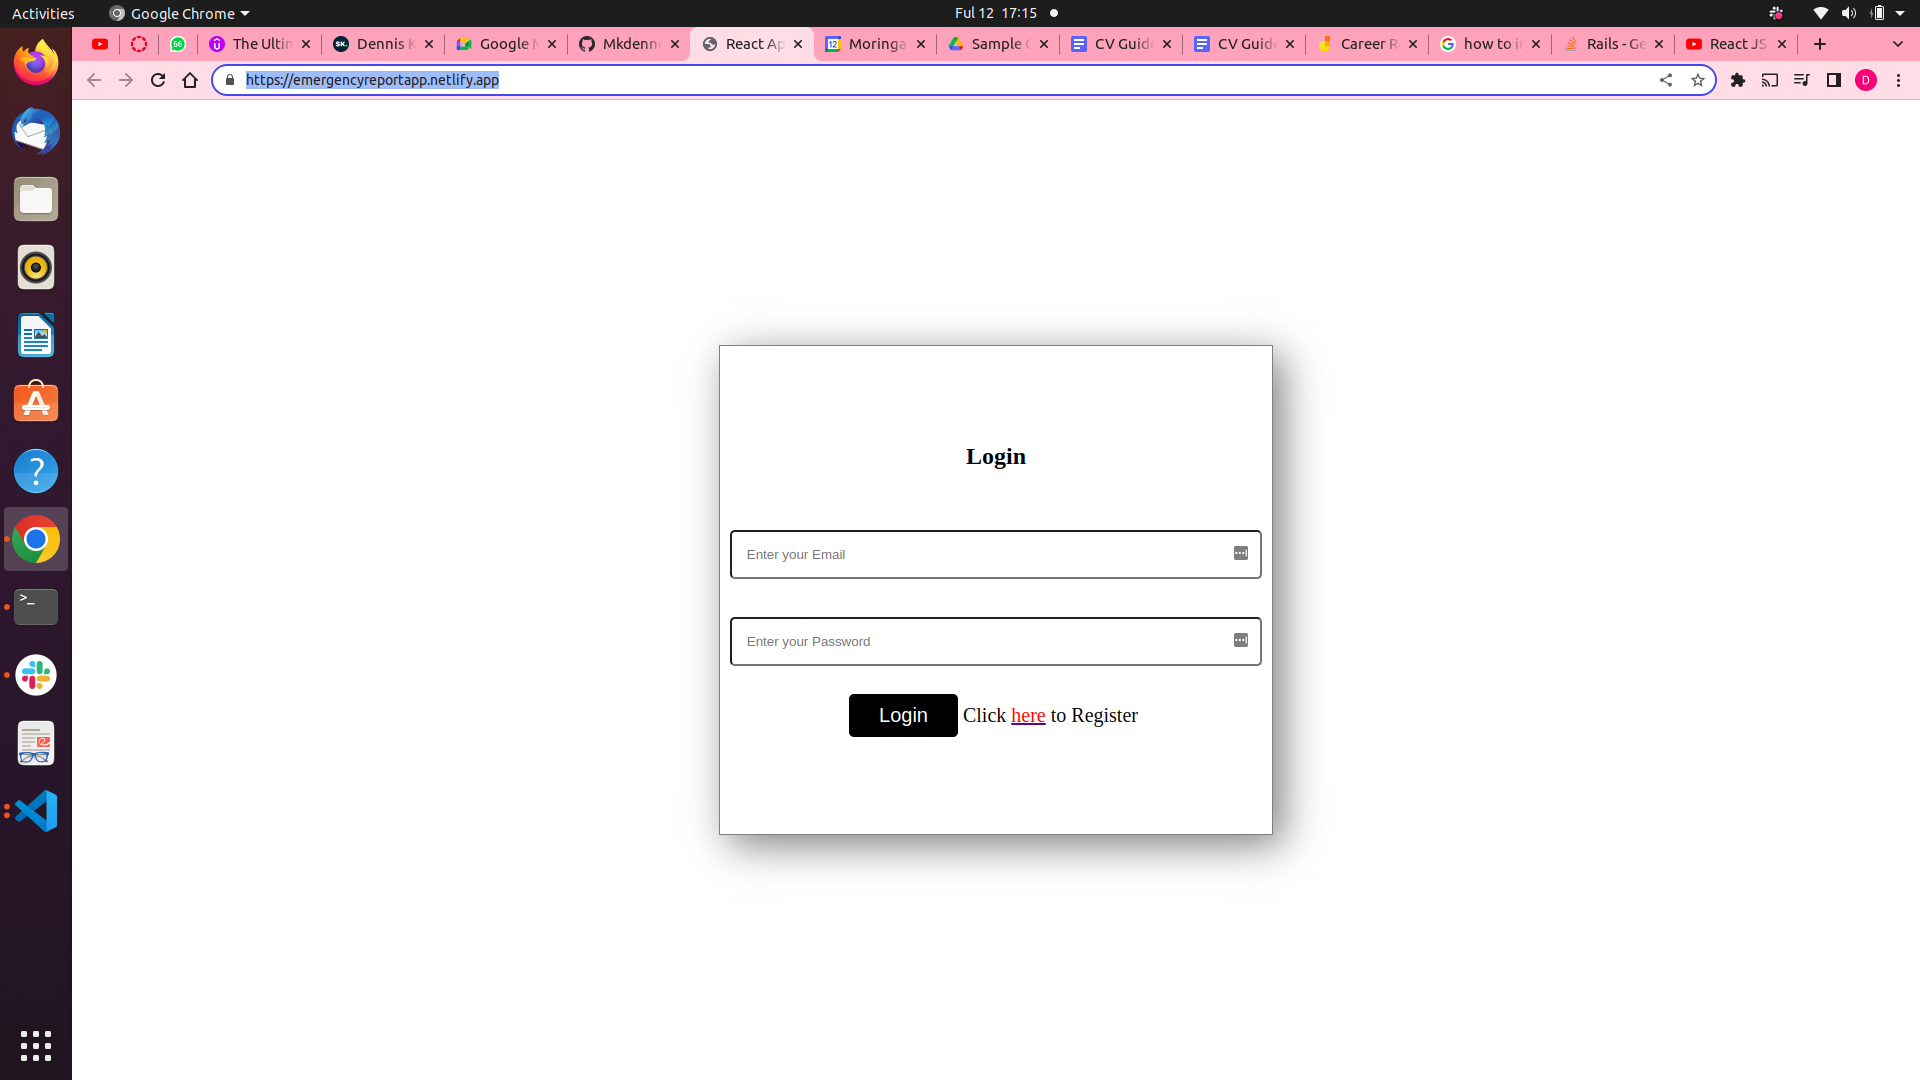
Task: Click the Home icon in toolbar
Action: (x=190, y=80)
